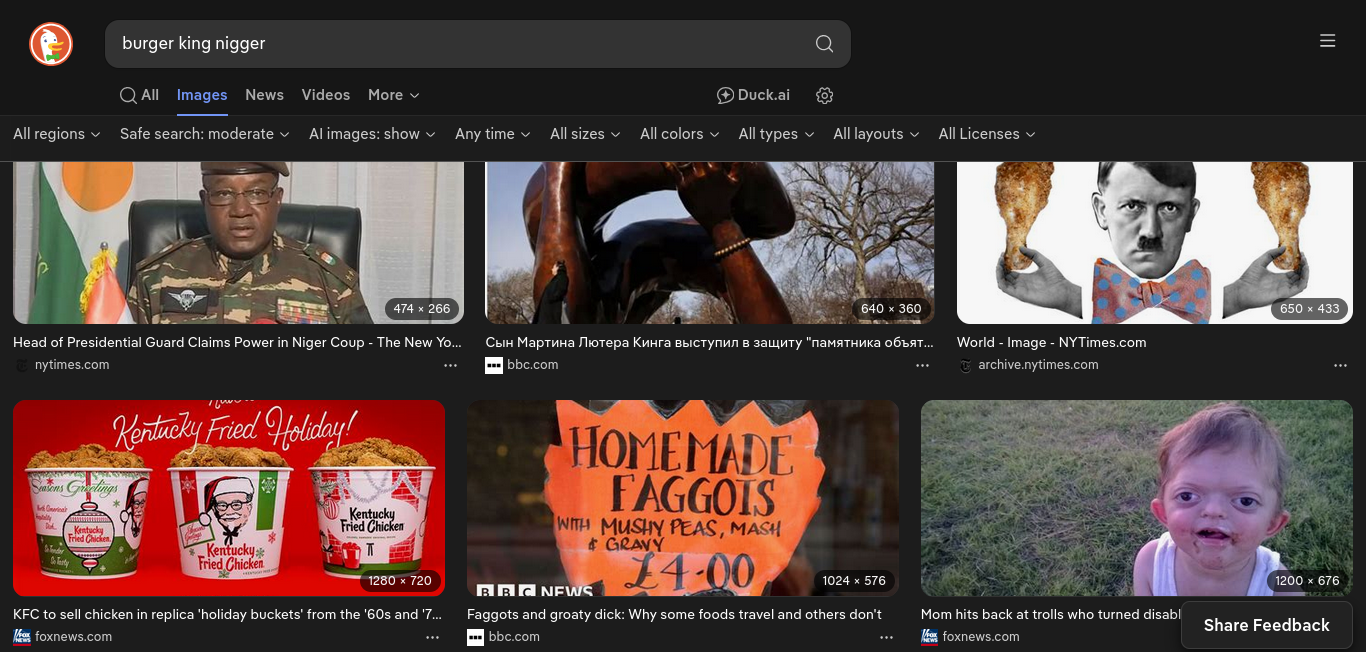The height and width of the screenshot is (652, 1366).
Task: Open World - Image - NYTimes.com link
Action: (1052, 342)
